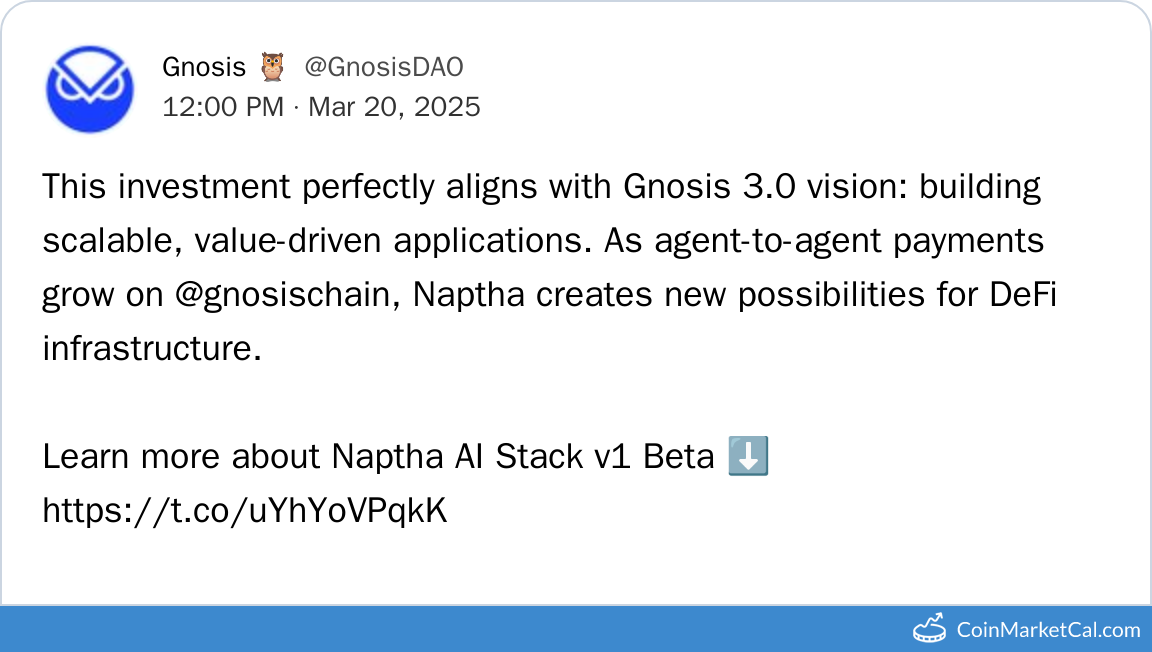Follow the t.co/uYhYoVPqkK link
Image resolution: width=1152 pixels, height=652 pixels.
[x=245, y=511]
